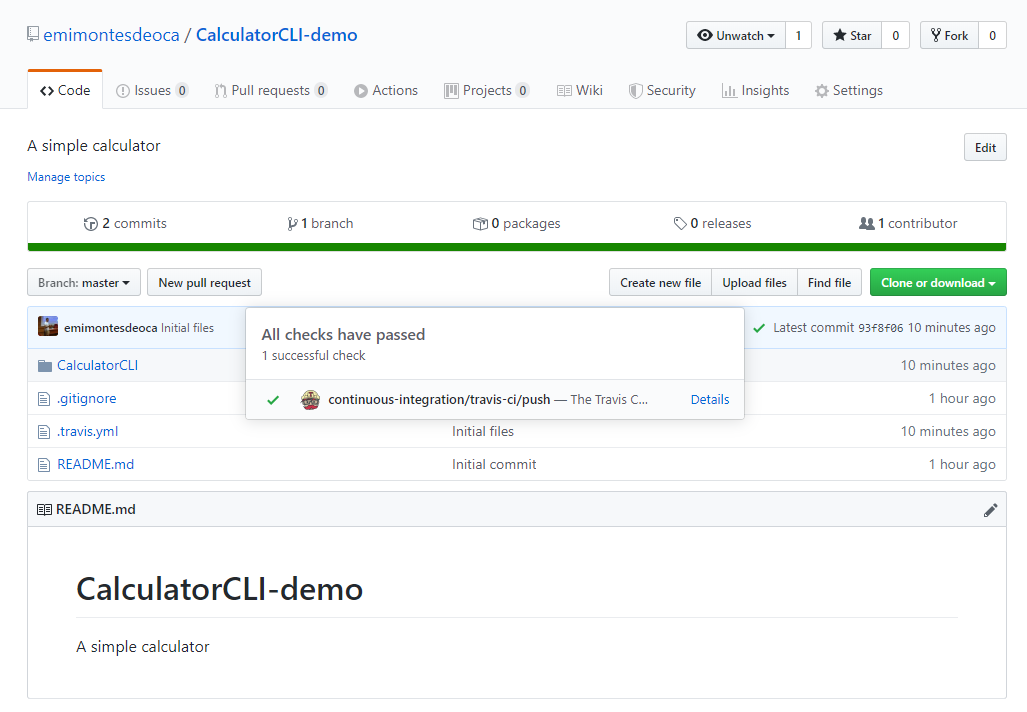The width and height of the screenshot is (1027, 712).
Task: Click the CalculatorCLI folder icon
Action: point(44,366)
